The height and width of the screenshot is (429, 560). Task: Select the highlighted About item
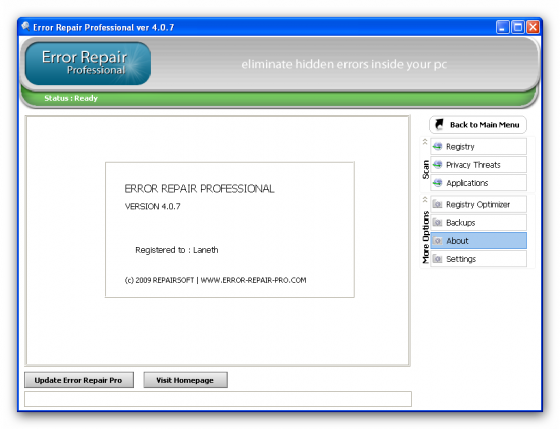click(x=478, y=241)
